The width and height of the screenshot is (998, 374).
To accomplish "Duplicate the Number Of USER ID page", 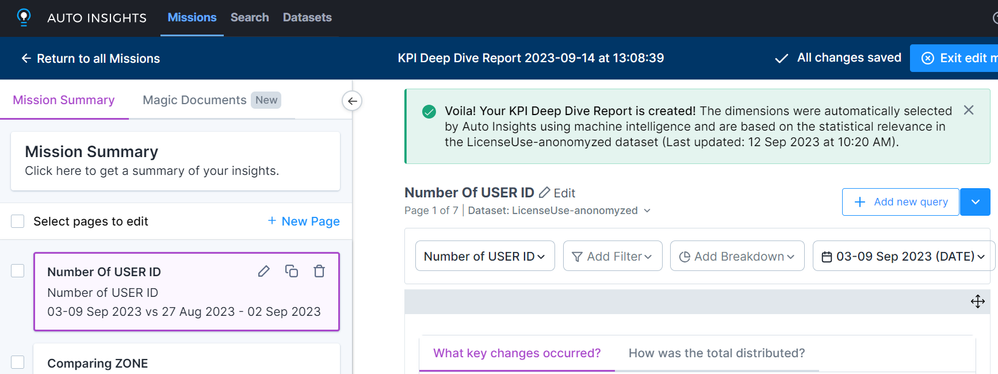I will (292, 272).
